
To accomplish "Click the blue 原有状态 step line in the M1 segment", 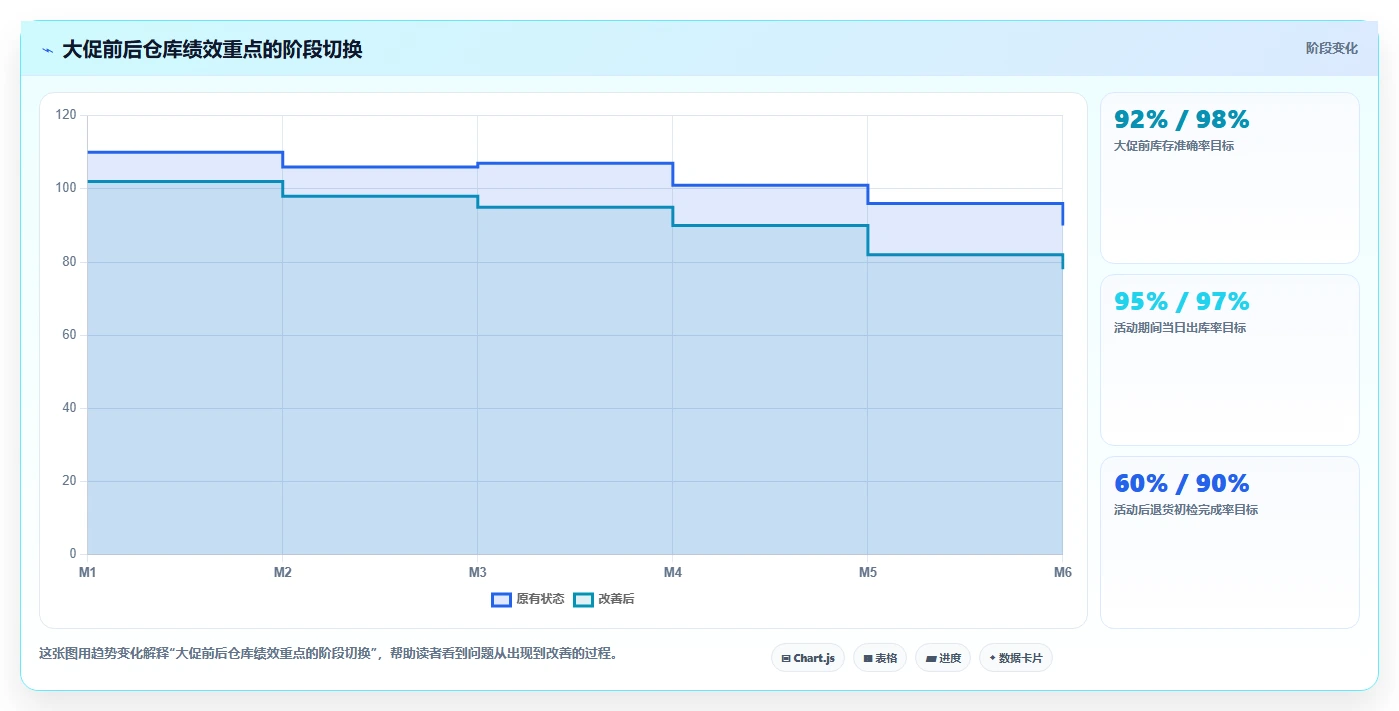I will click(185, 152).
